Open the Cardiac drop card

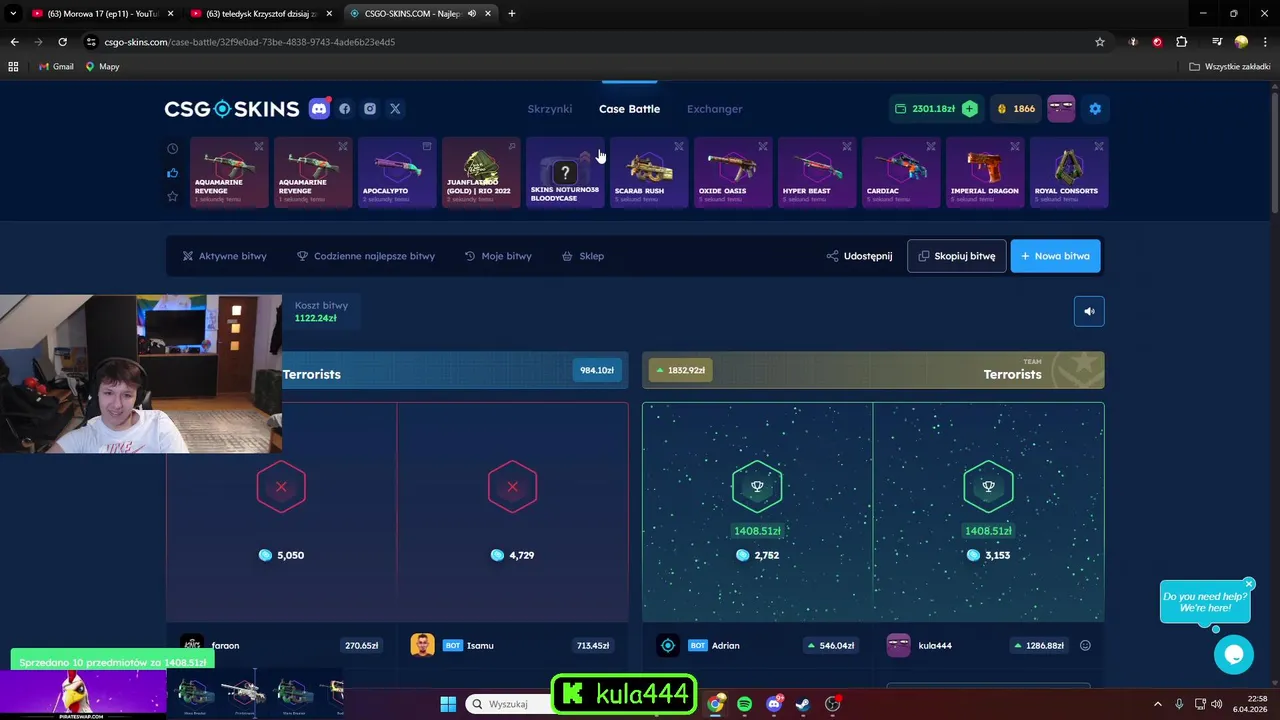pos(901,173)
